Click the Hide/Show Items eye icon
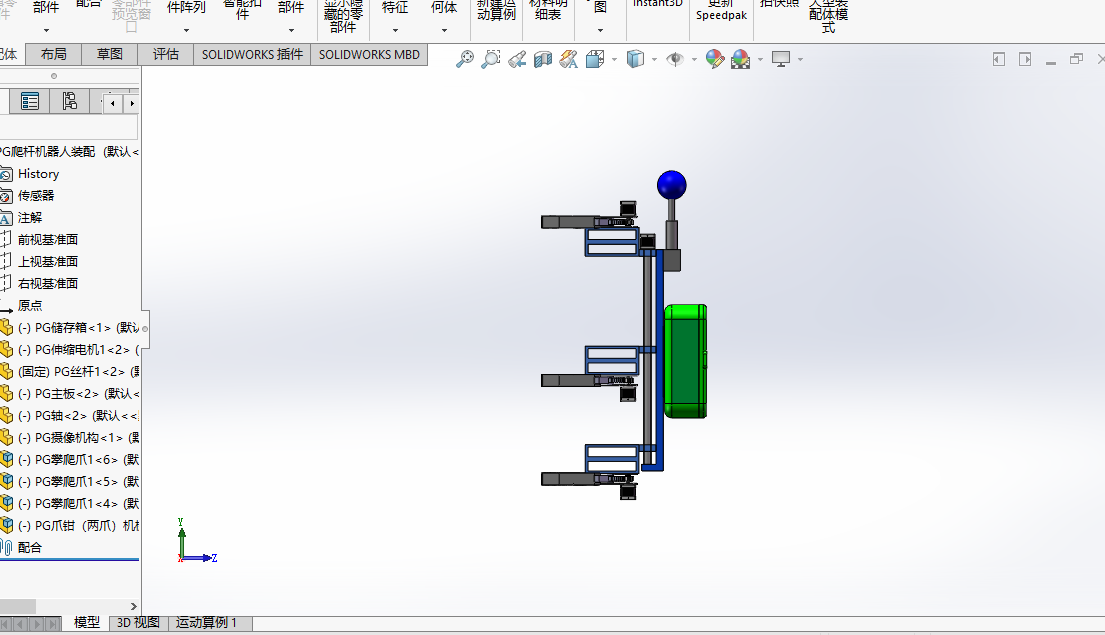1105x635 pixels. [675, 59]
